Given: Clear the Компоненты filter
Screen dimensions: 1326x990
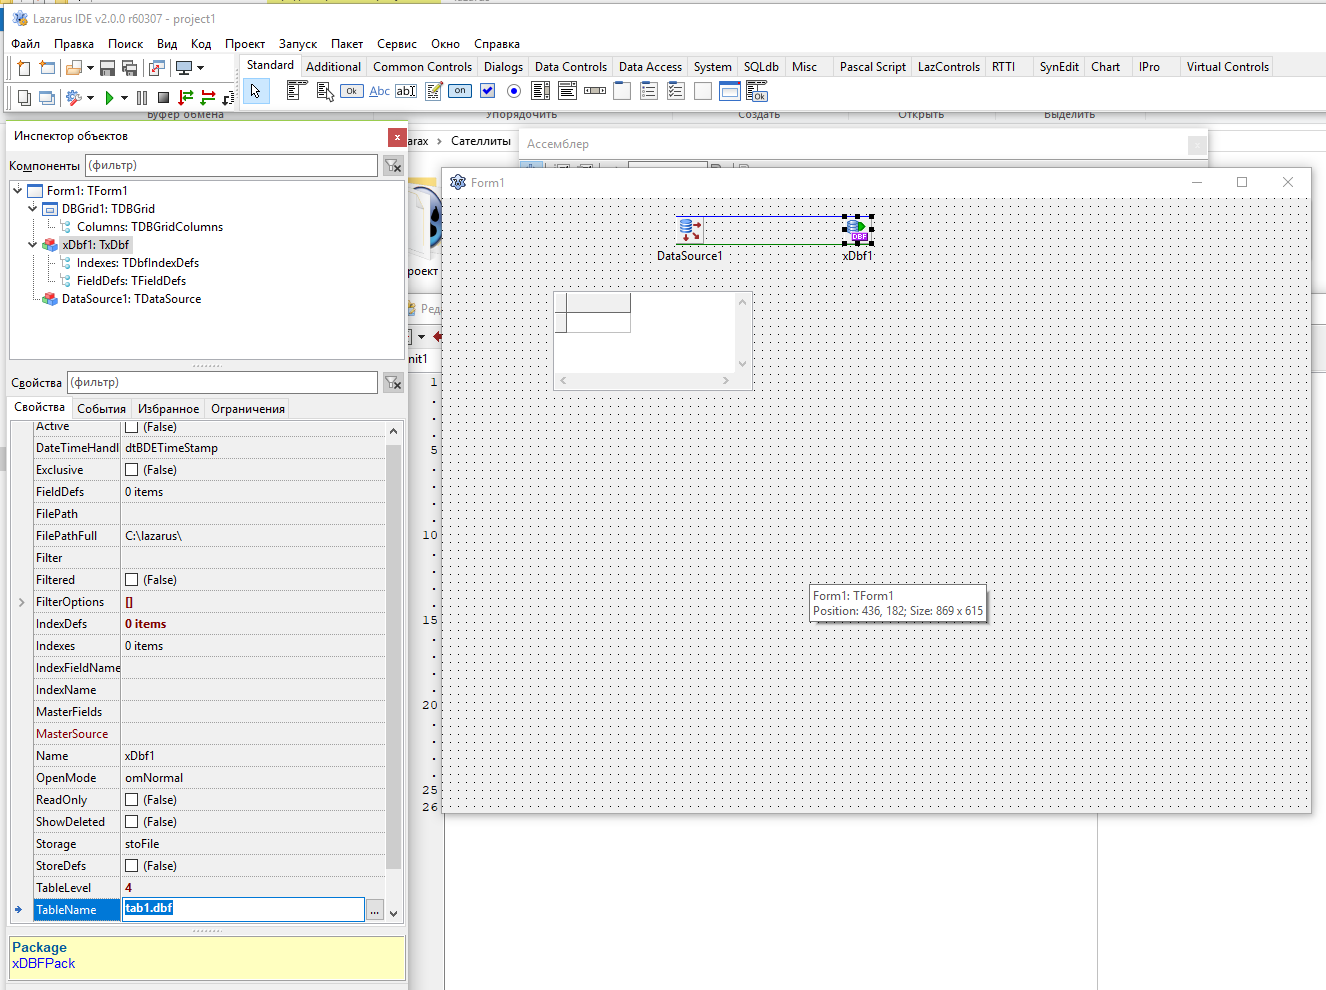Looking at the screenshot, I should pyautogui.click(x=393, y=166).
